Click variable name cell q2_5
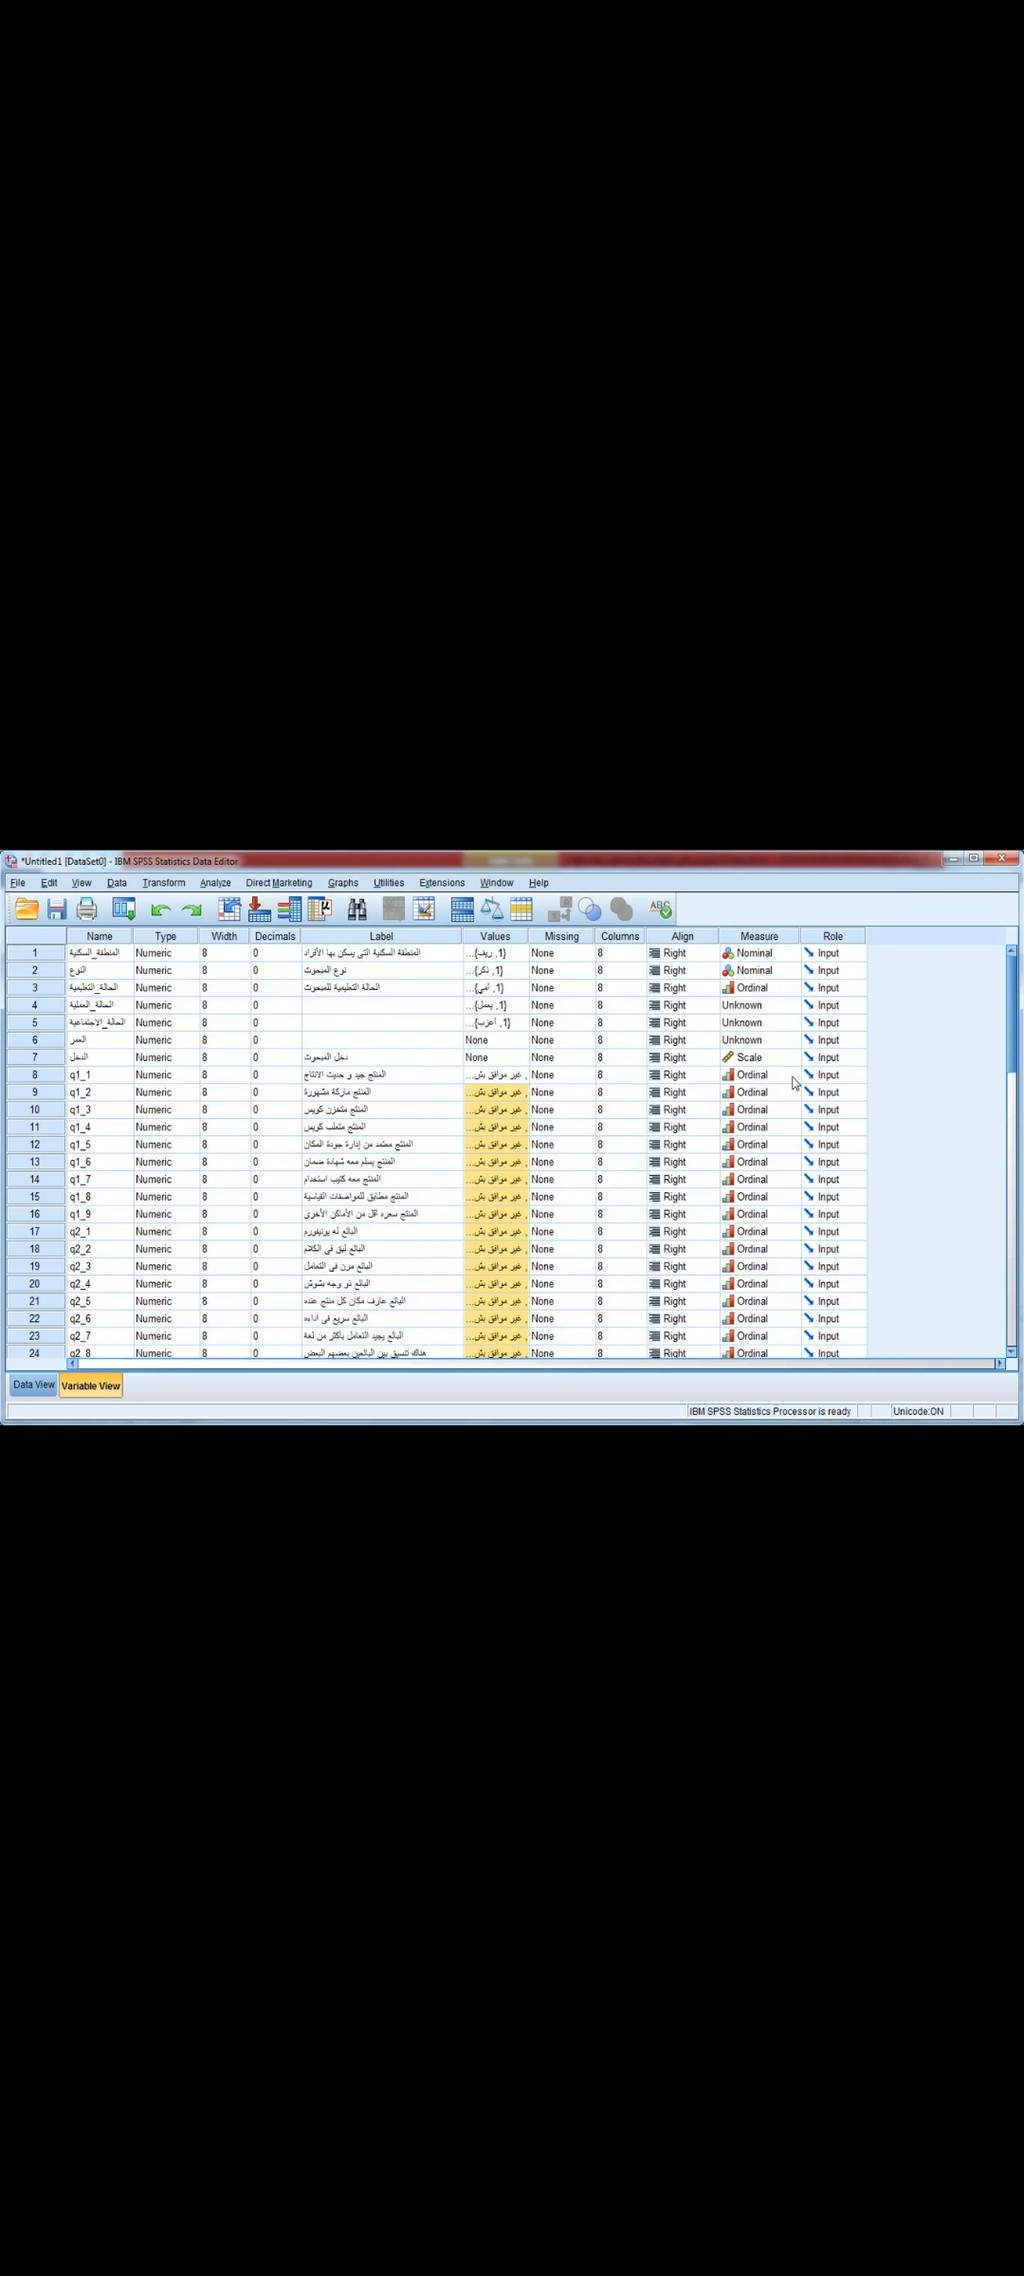1024x2276 pixels. pyautogui.click(x=99, y=1301)
